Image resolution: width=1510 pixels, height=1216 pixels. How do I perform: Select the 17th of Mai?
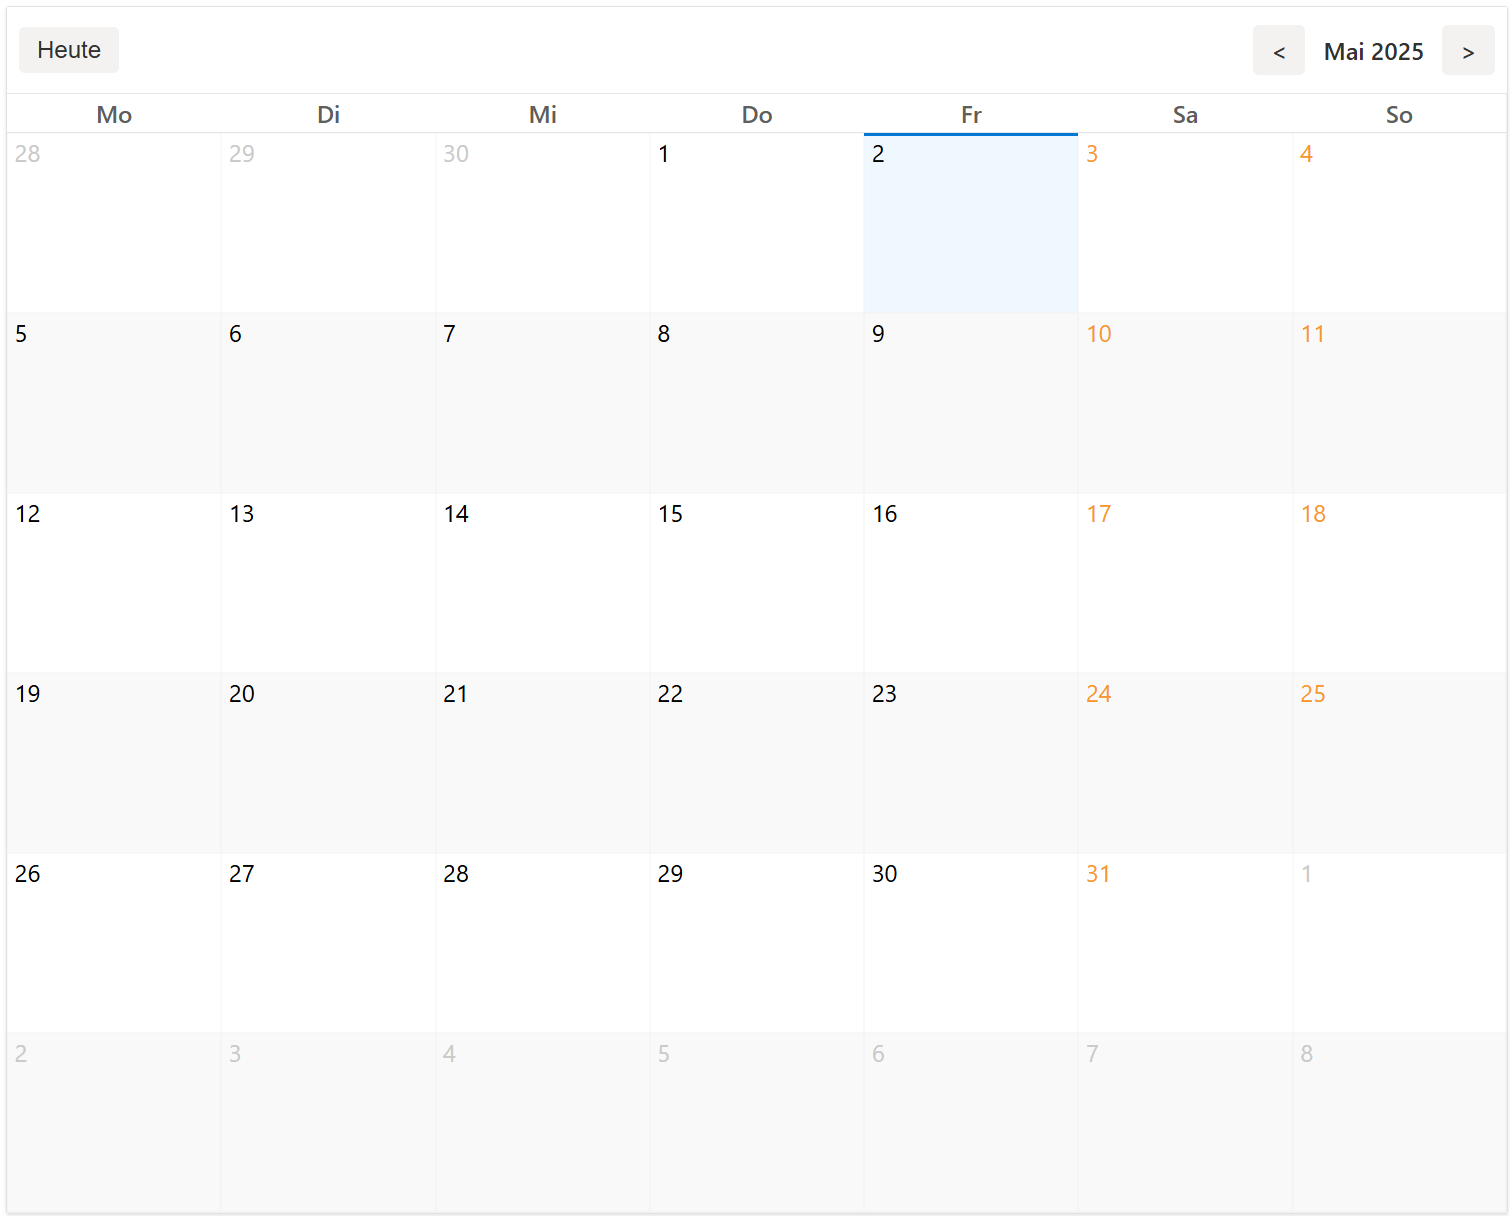(1185, 582)
